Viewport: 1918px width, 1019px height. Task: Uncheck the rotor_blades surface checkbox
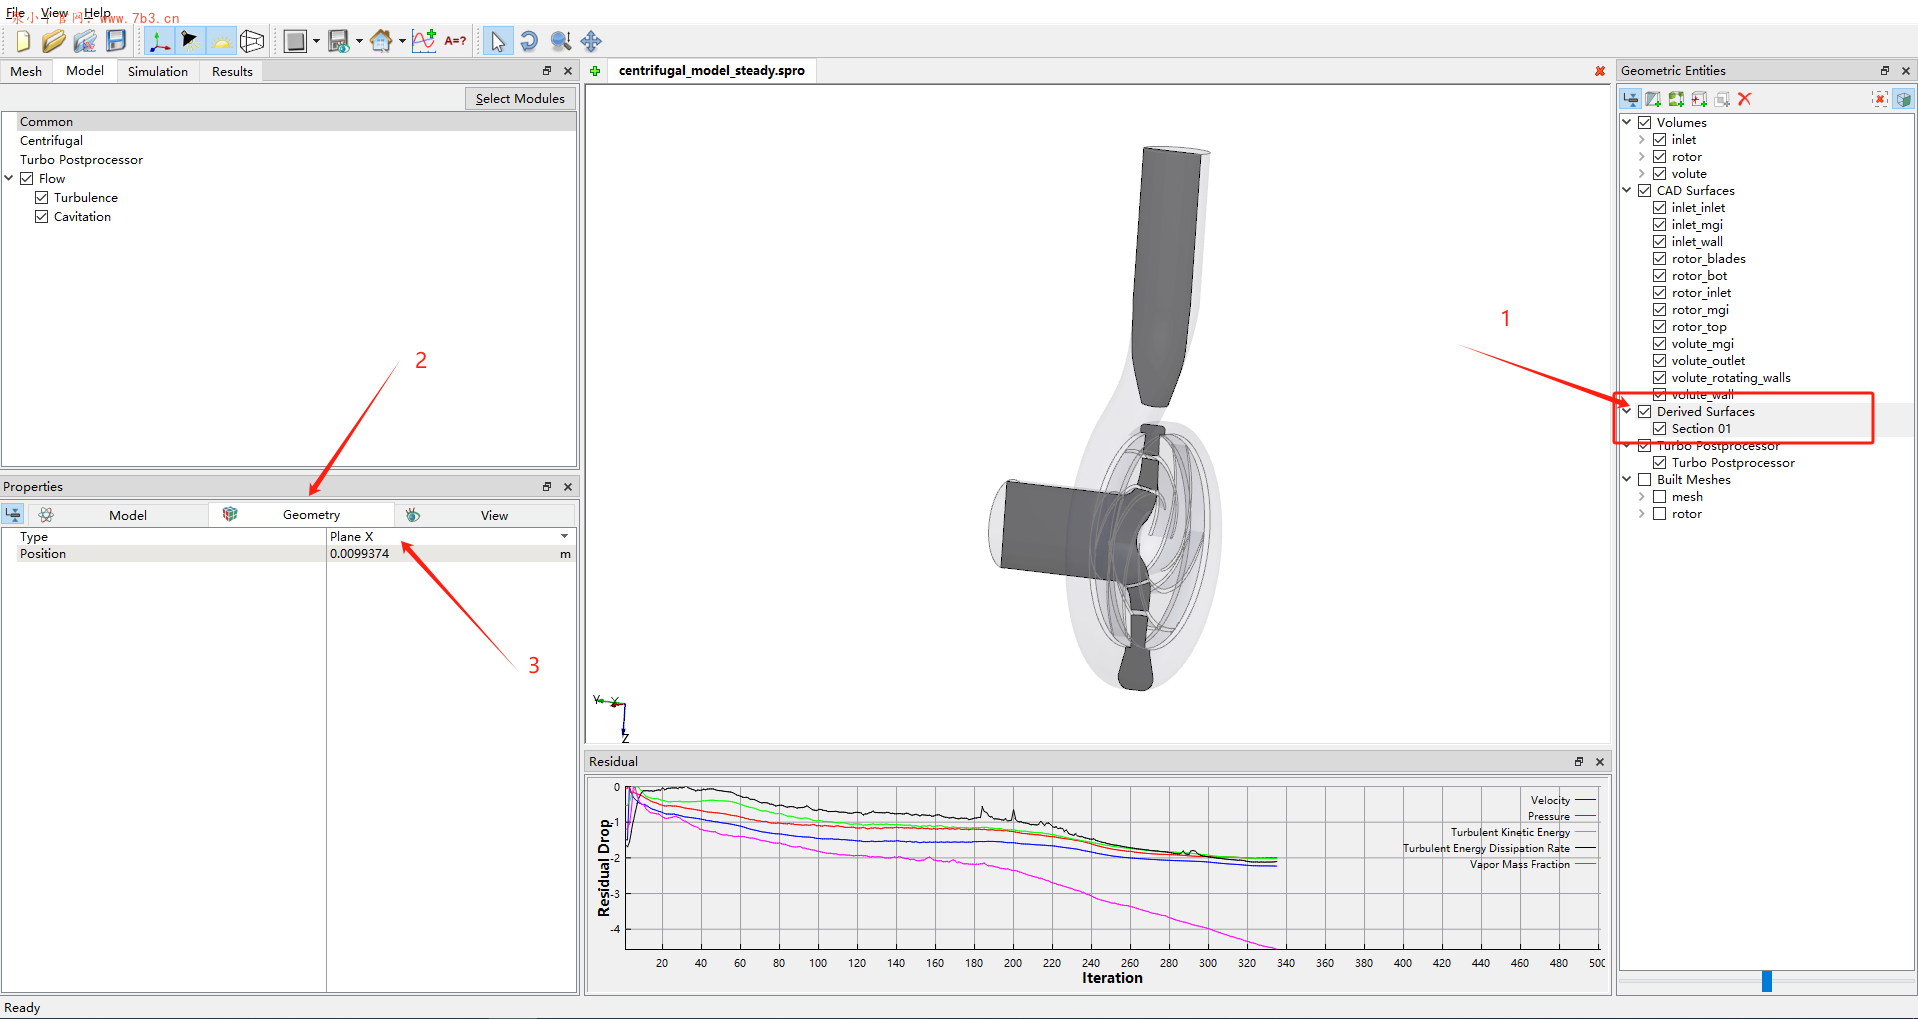coord(1659,259)
